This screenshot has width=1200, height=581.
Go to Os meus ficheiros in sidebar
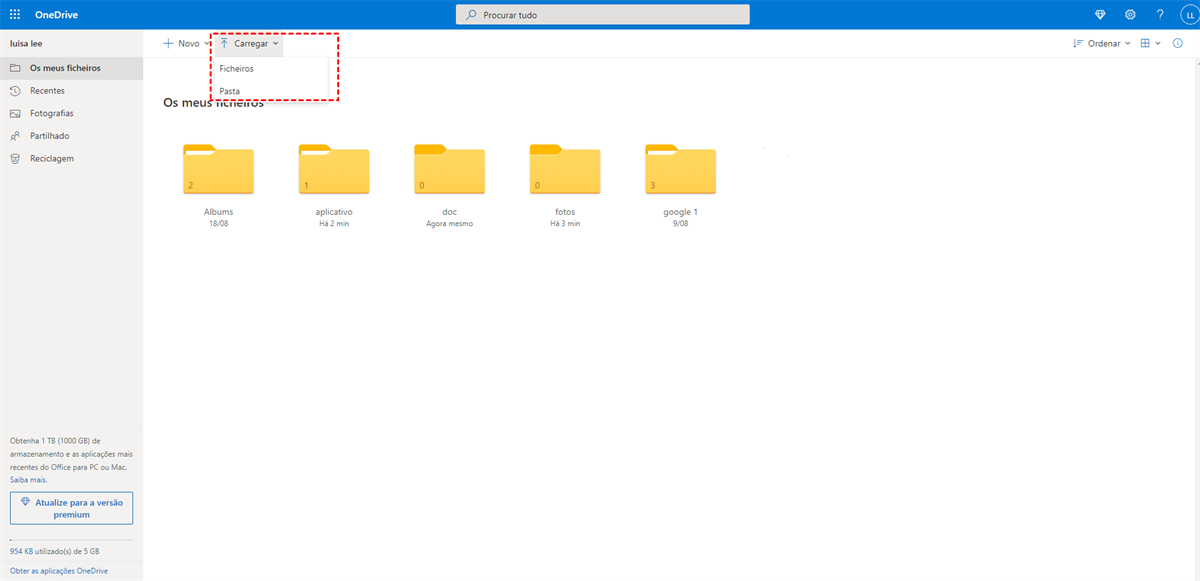71,68
